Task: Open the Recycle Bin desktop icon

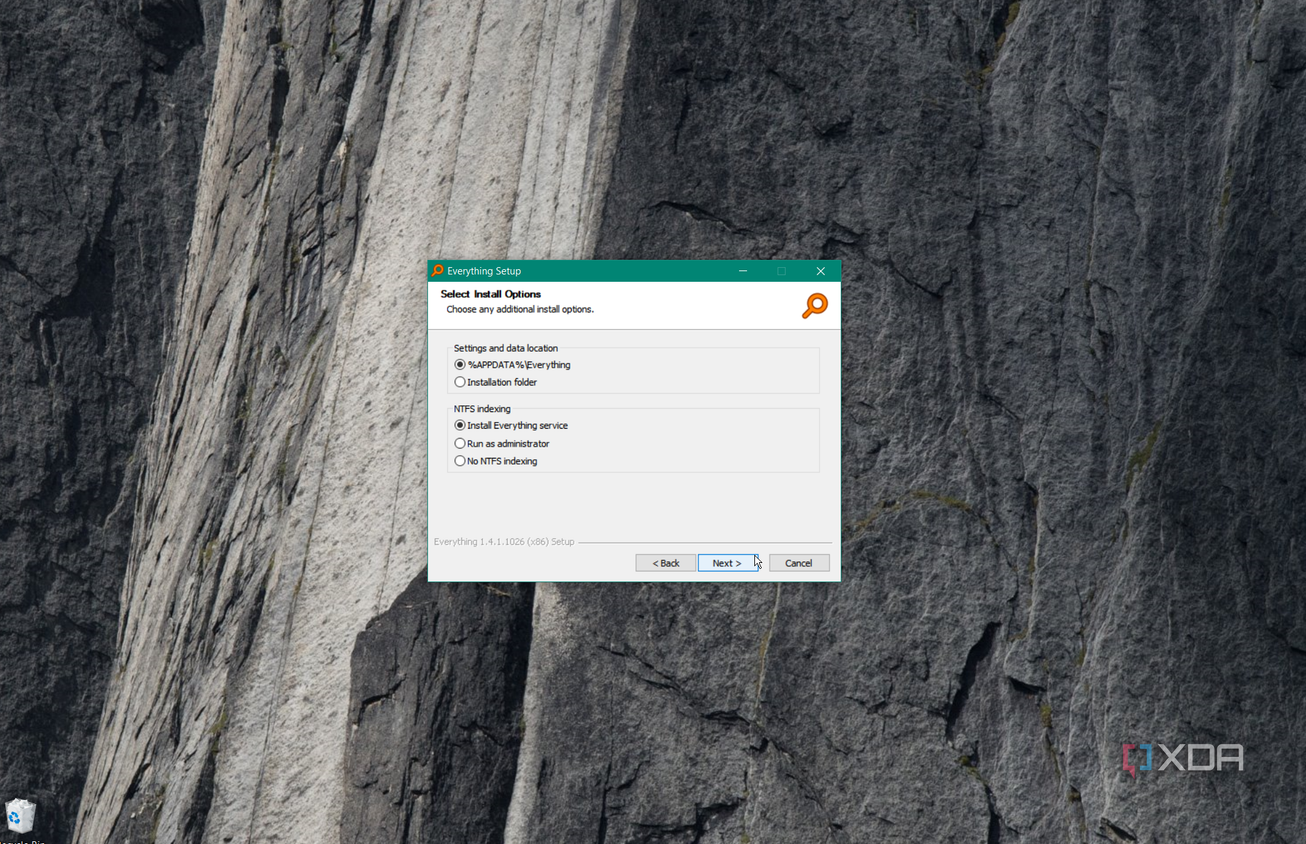Action: click(20, 820)
